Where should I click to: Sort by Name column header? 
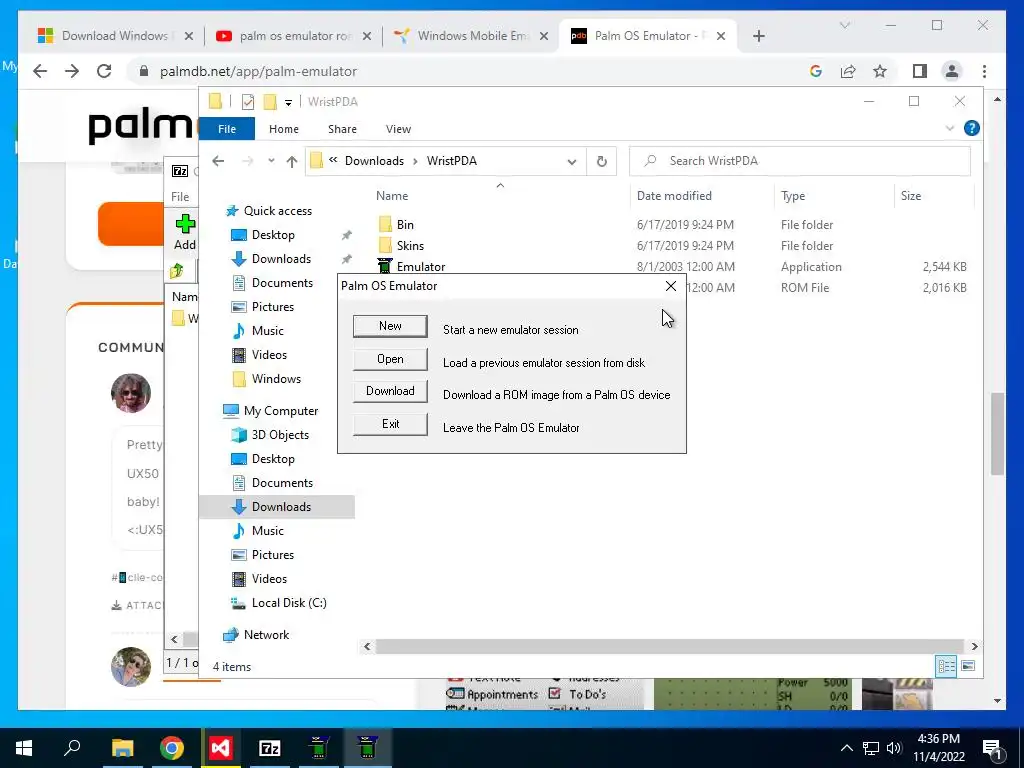click(x=392, y=196)
